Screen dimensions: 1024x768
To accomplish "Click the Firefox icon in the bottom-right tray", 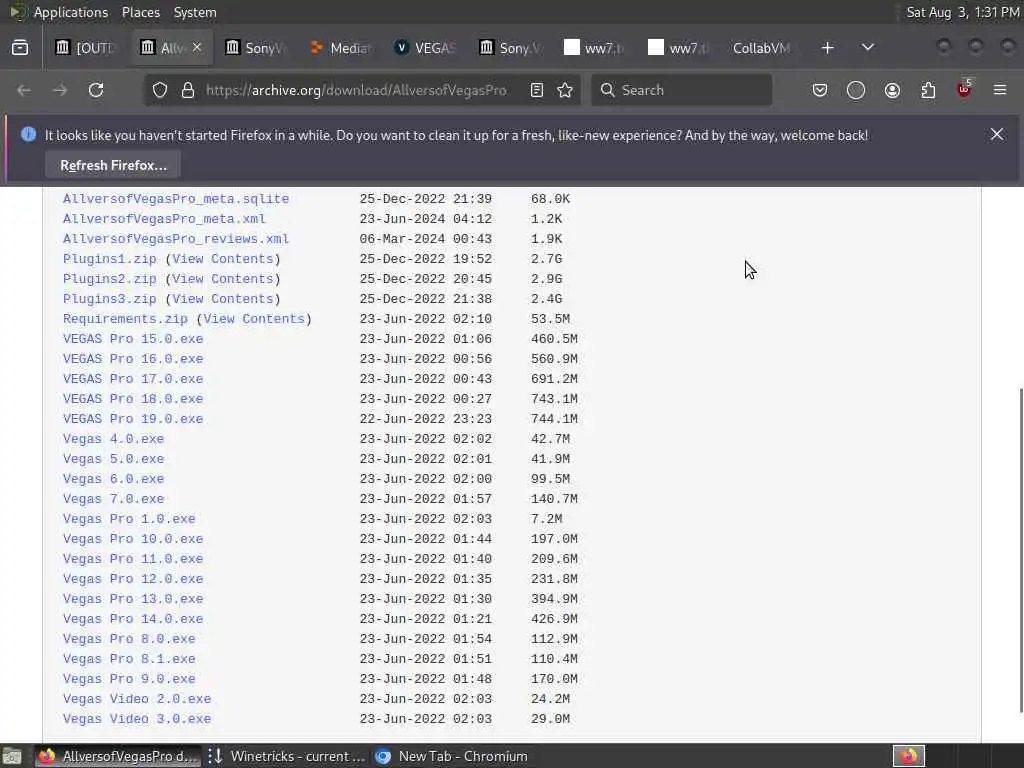I will pyautogui.click(x=909, y=756).
